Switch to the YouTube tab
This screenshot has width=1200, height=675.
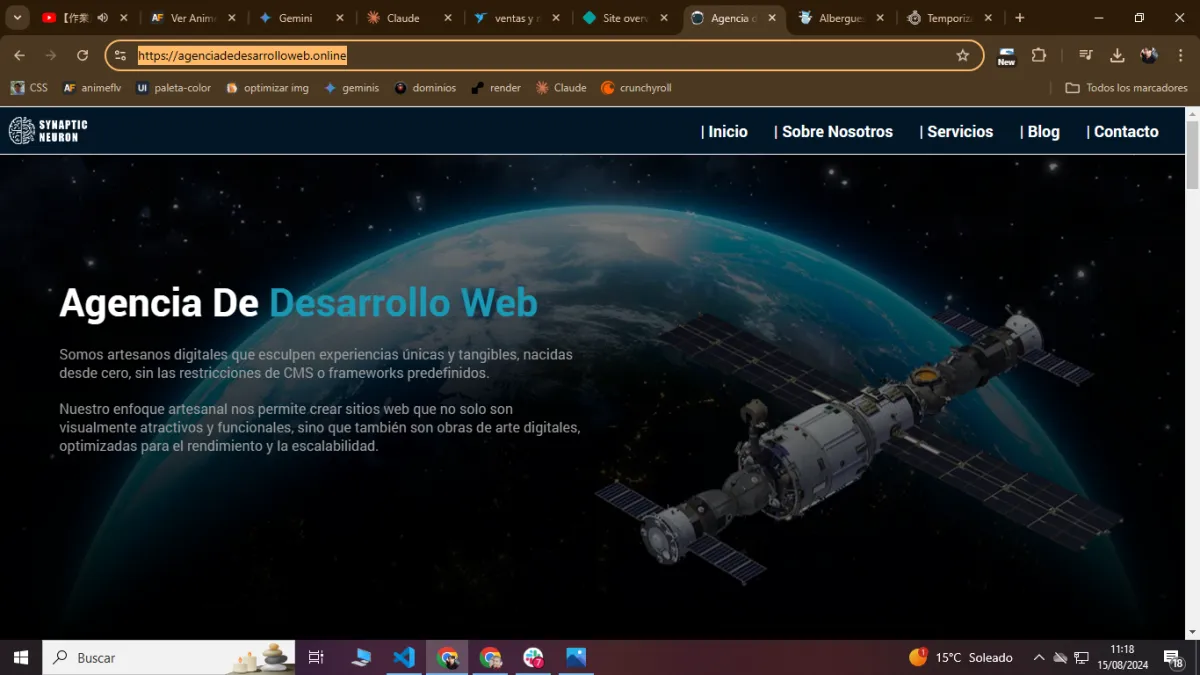pos(84,18)
